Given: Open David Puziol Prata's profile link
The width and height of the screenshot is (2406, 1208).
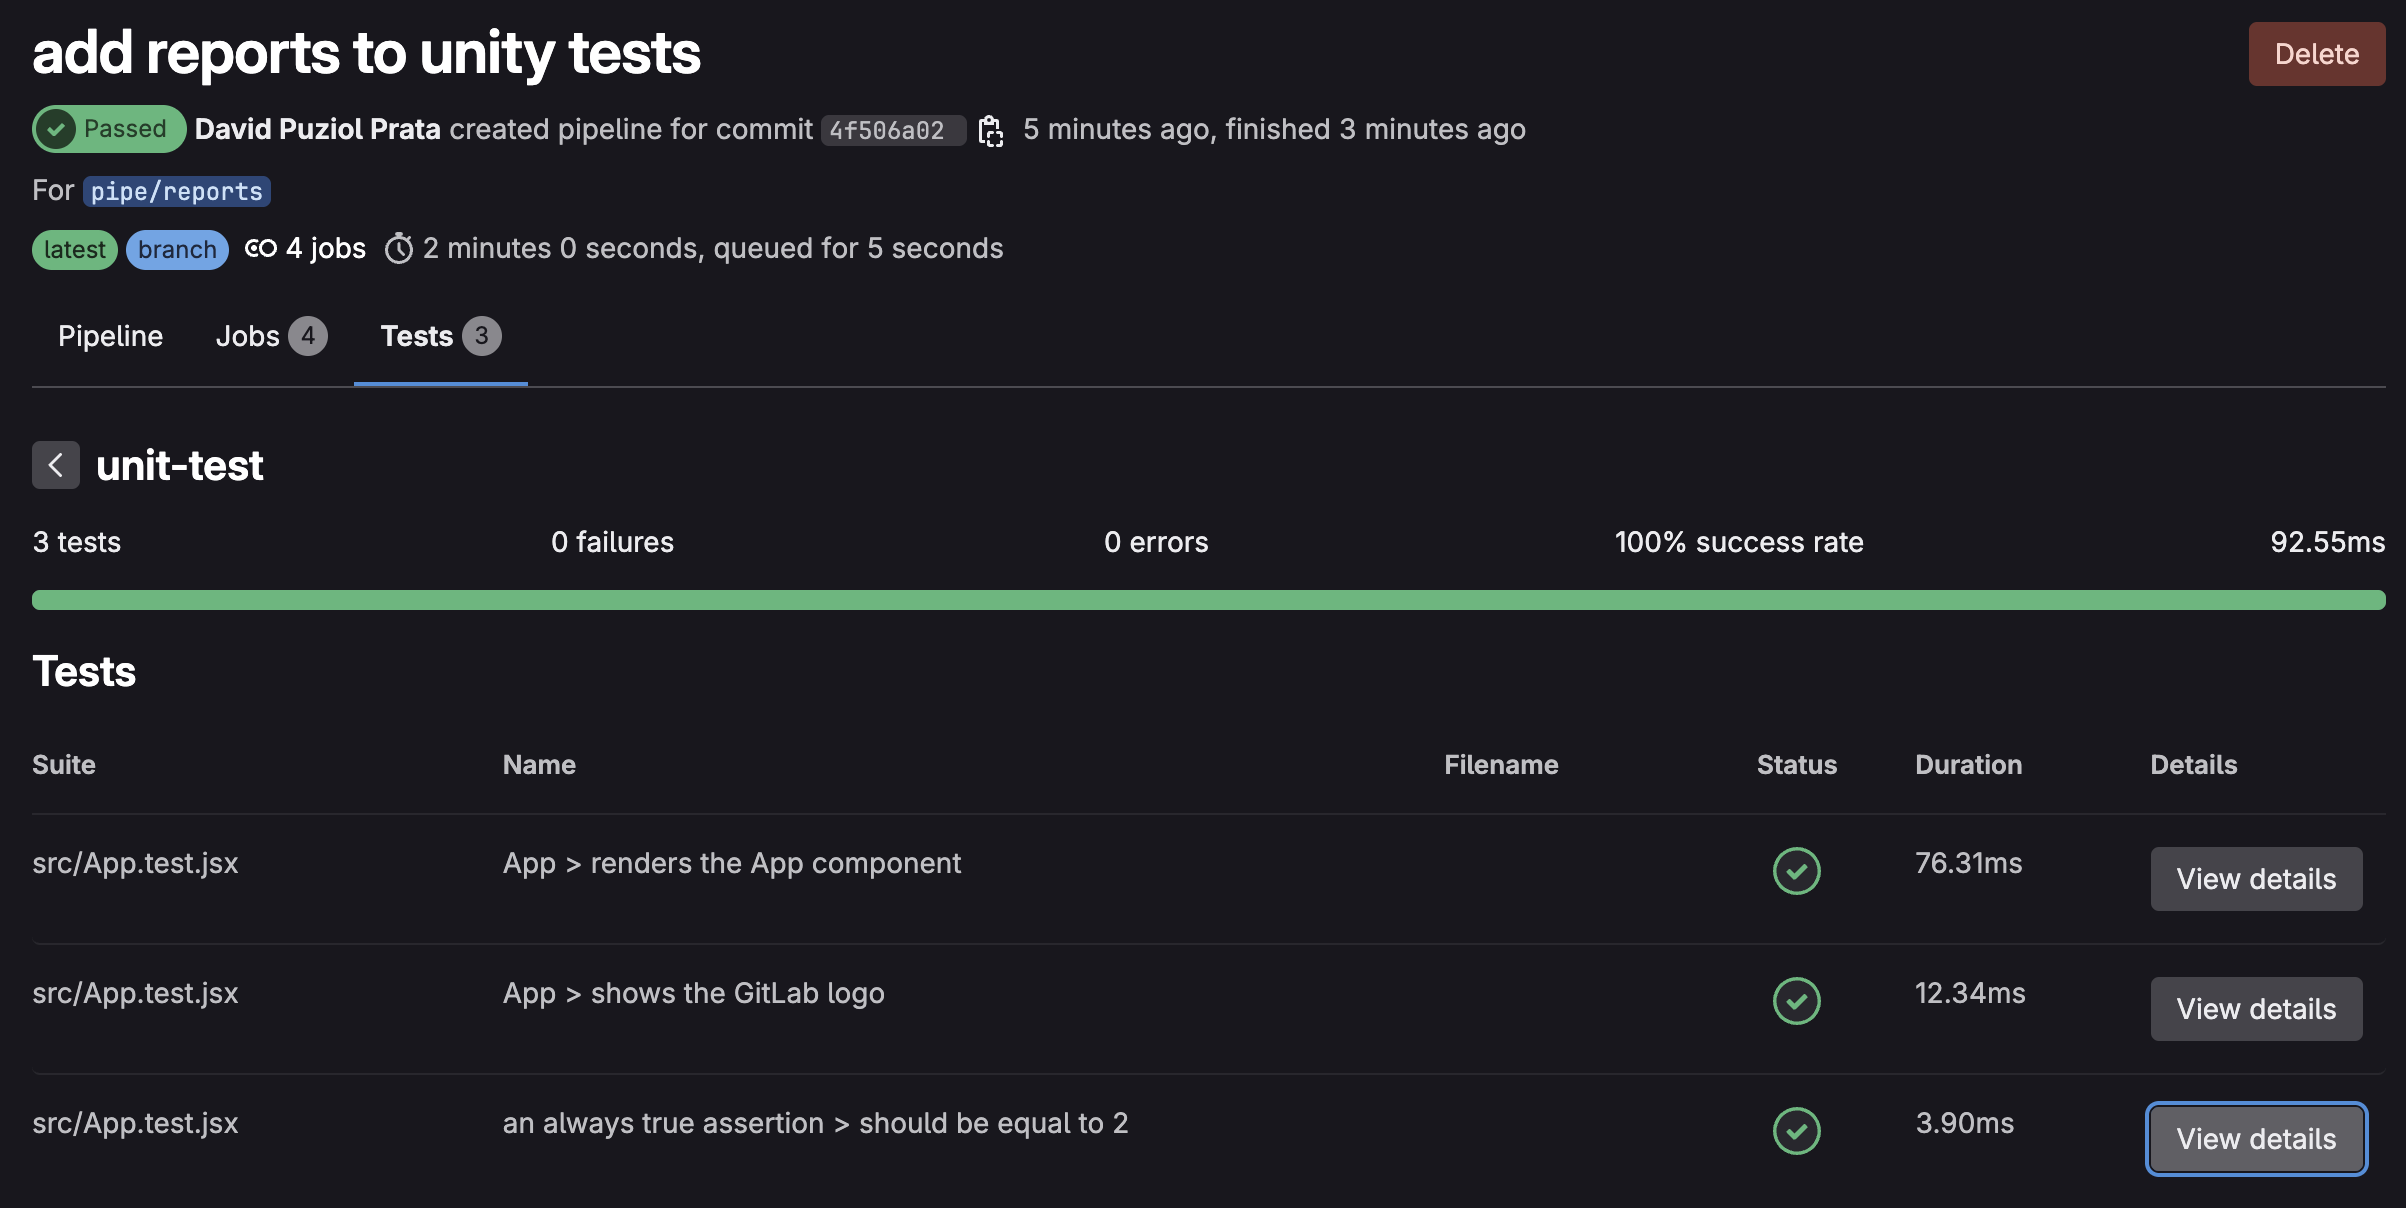Looking at the screenshot, I should 317,129.
